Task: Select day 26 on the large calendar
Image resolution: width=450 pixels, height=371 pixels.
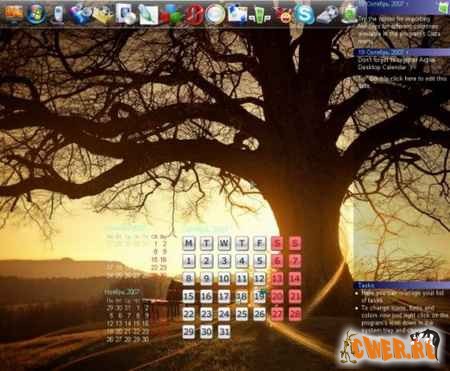Action: 260,314
